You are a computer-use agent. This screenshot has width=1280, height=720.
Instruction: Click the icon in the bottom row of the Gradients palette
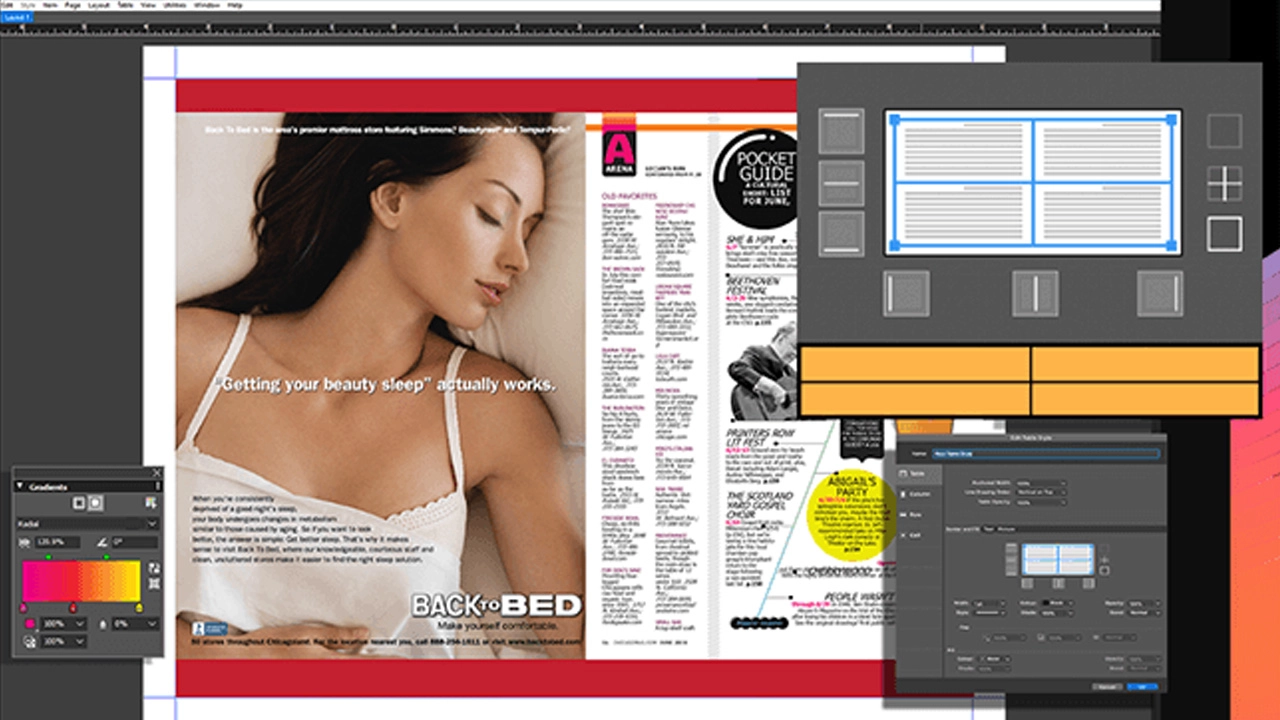pos(30,641)
